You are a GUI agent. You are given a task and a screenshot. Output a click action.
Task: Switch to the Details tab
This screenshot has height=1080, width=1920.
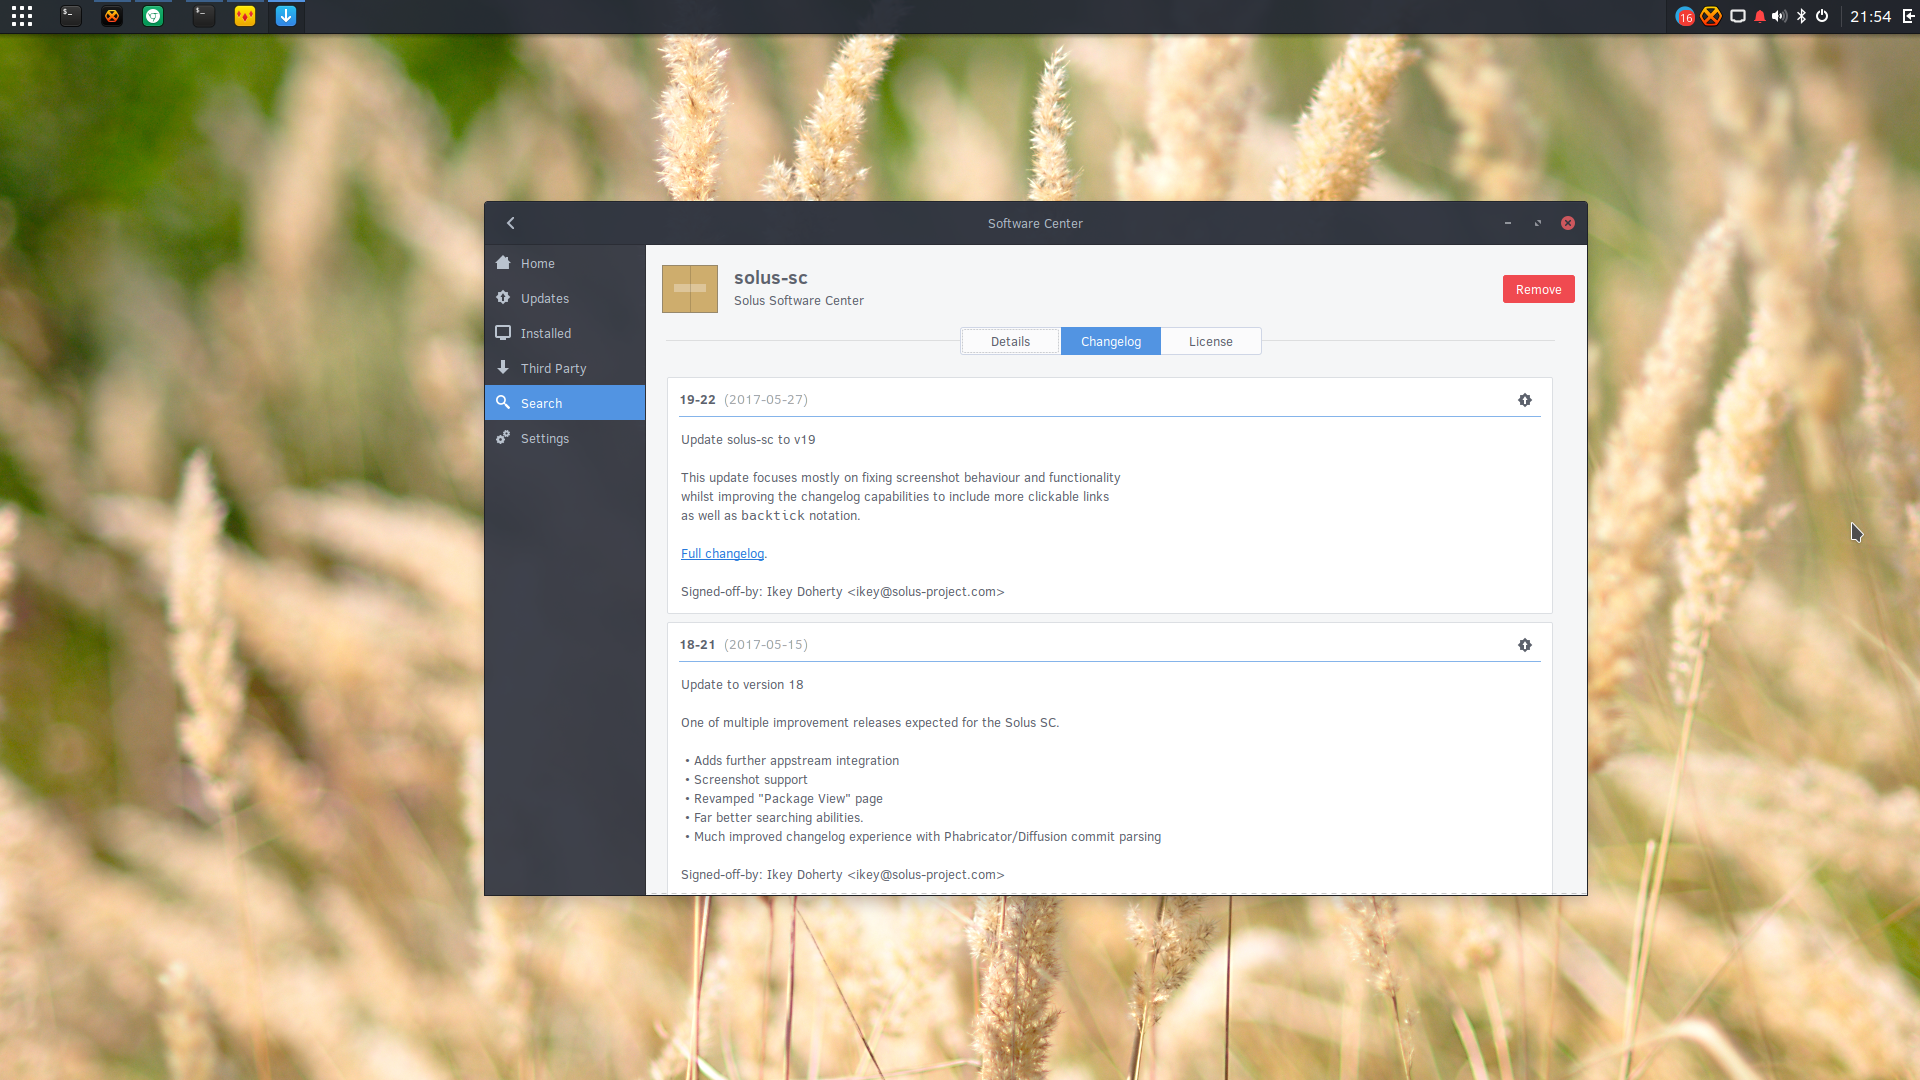click(1010, 341)
